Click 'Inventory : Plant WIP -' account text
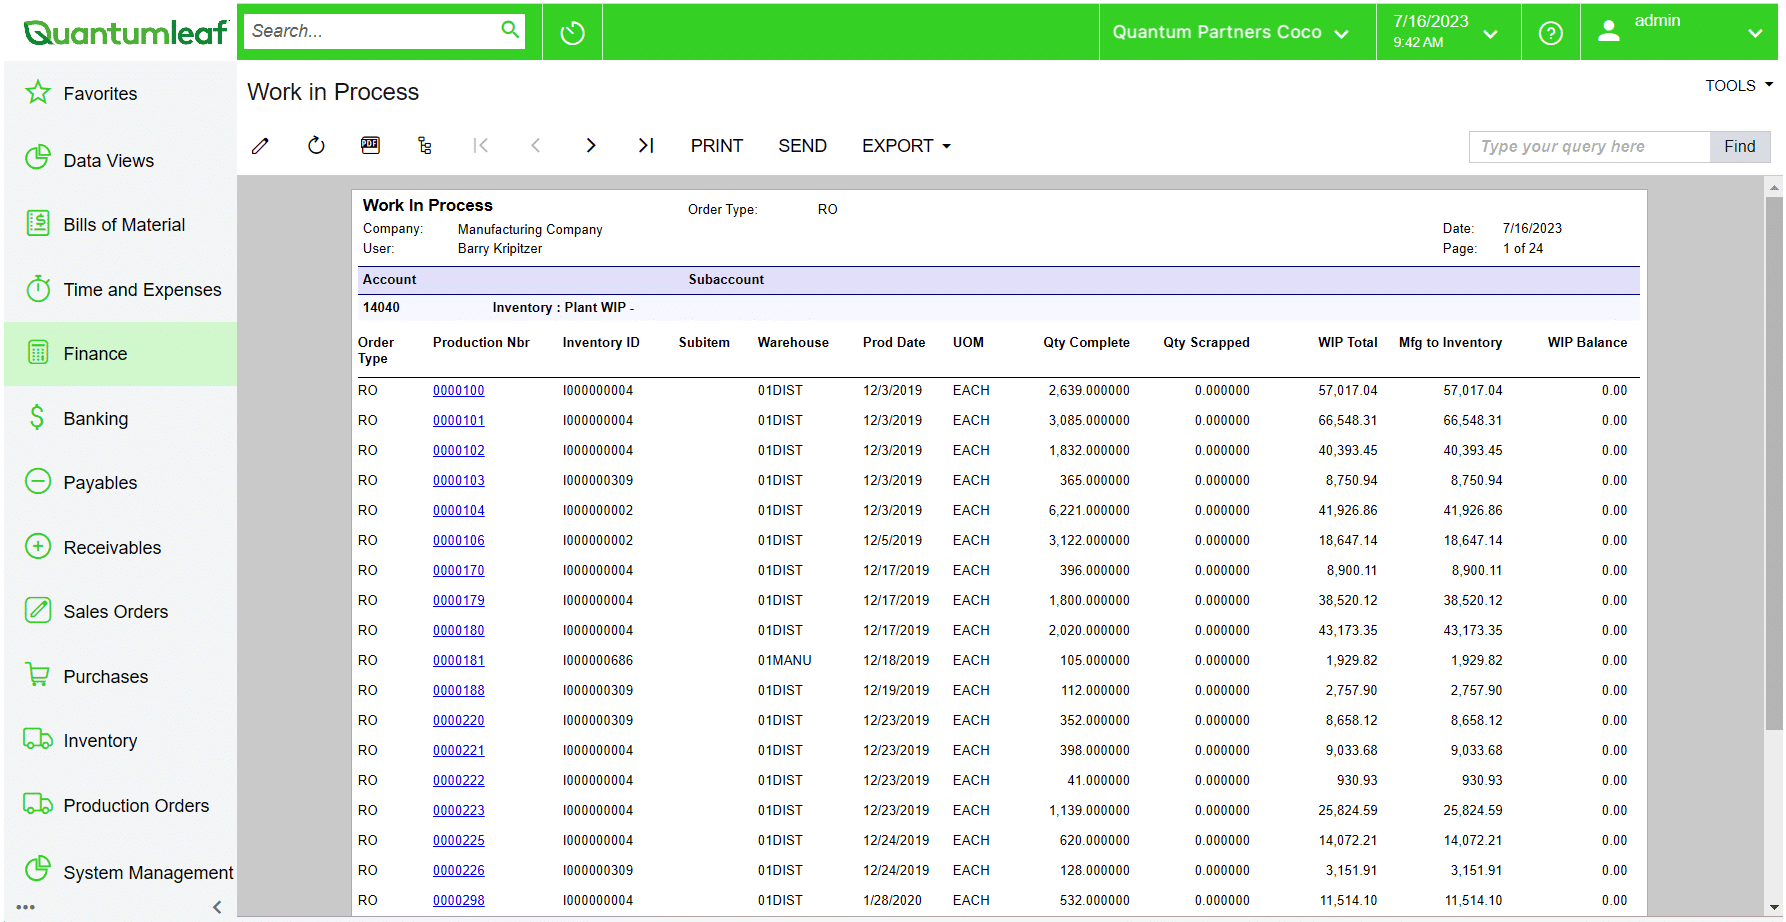 (563, 307)
